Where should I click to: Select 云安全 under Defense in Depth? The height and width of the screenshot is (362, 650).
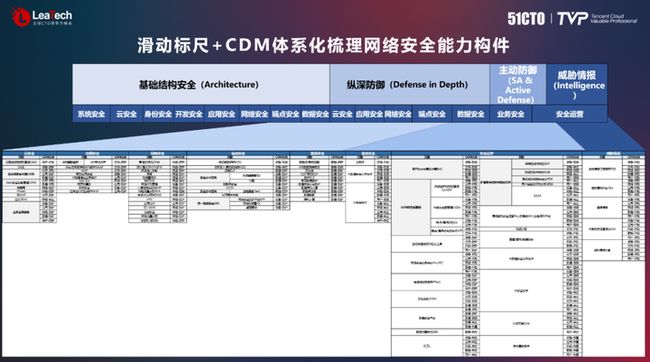point(342,114)
